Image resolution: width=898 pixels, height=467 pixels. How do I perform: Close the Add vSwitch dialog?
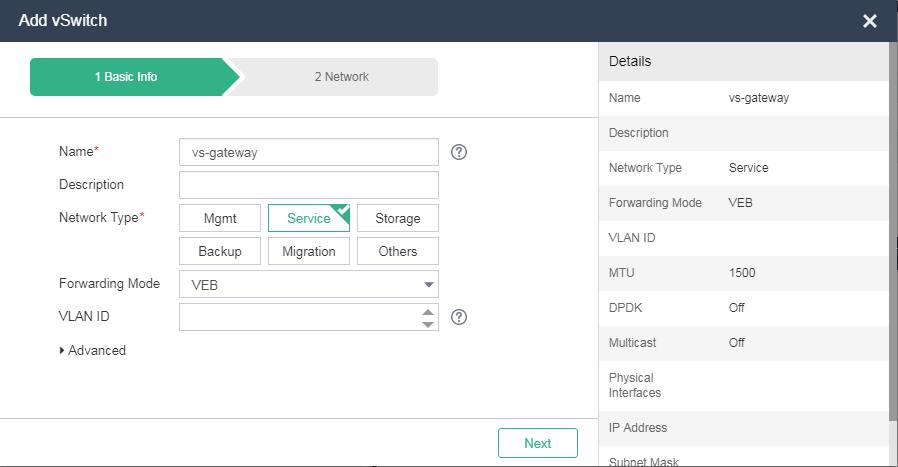pos(869,21)
